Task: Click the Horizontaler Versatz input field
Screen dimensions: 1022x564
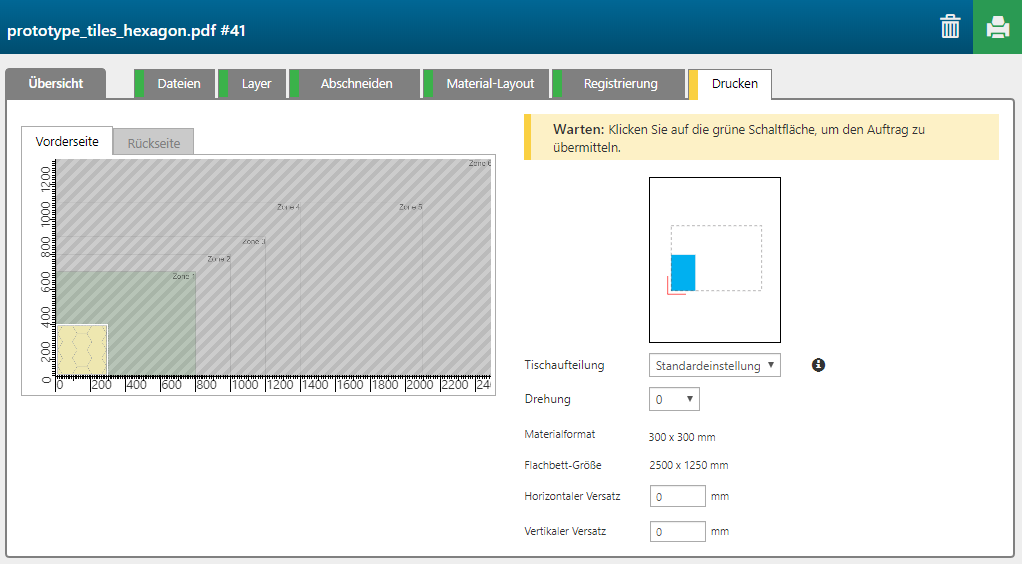Action: pyautogui.click(x=678, y=496)
